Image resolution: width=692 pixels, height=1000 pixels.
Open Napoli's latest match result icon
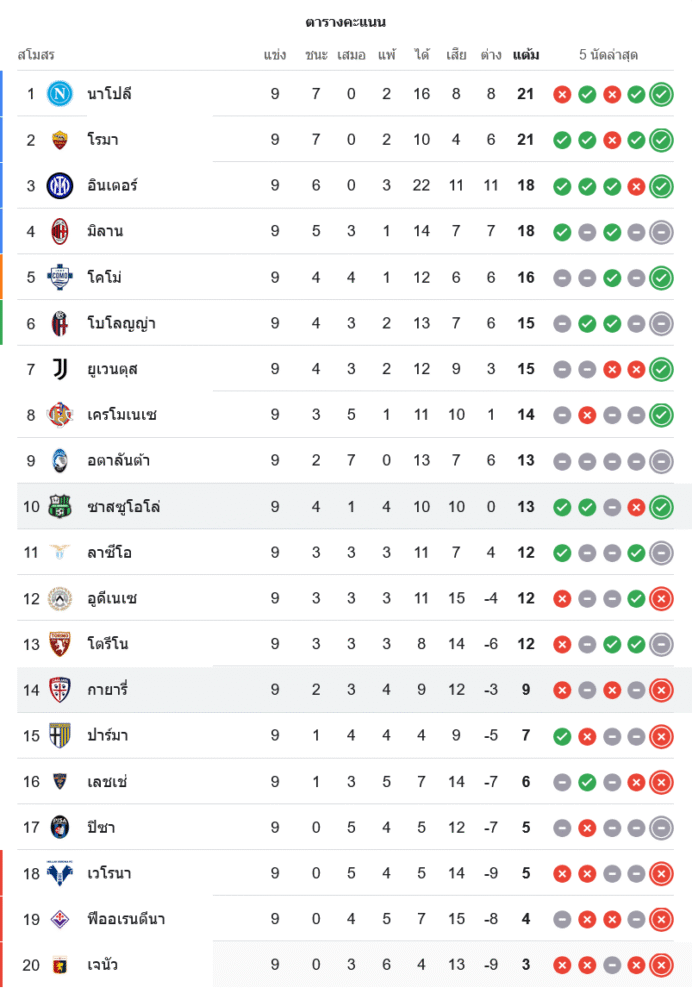661,94
